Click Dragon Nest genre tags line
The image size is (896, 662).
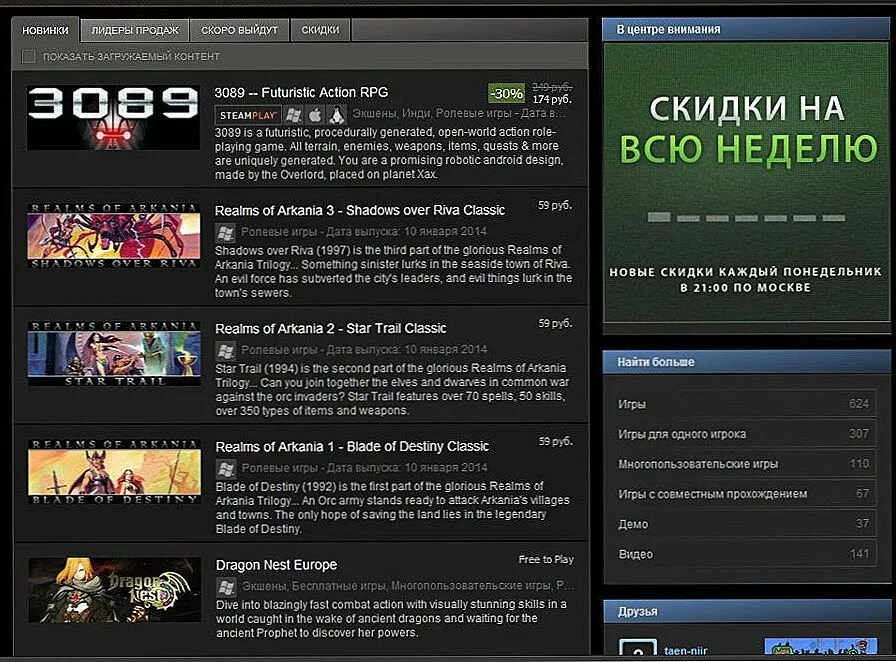point(408,585)
